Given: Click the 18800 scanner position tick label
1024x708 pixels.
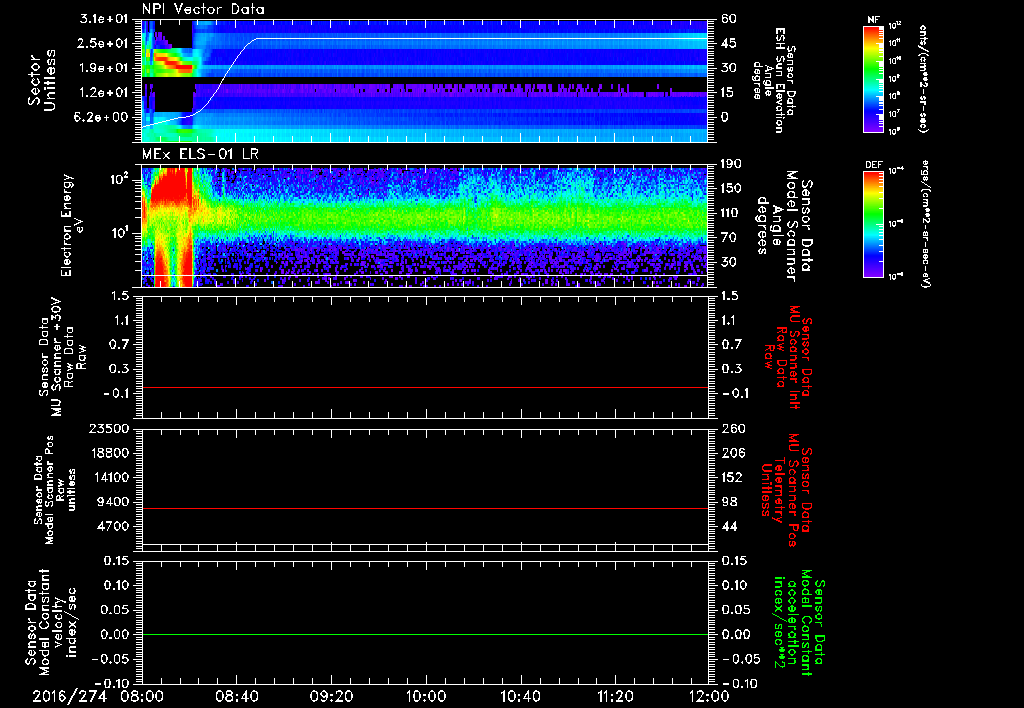Looking at the screenshot, I should pos(109,453).
